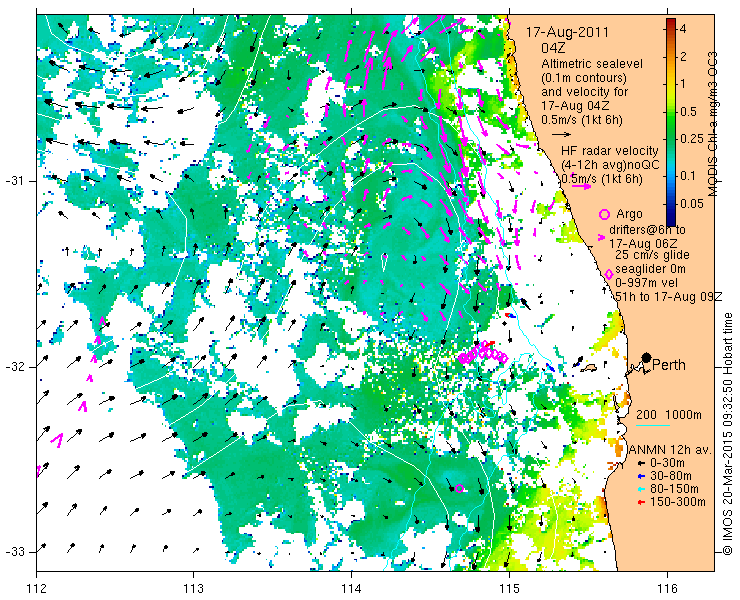Click the longitude axis label '112'
Image resolution: width=740 pixels, height=600 pixels.
pos(36,589)
